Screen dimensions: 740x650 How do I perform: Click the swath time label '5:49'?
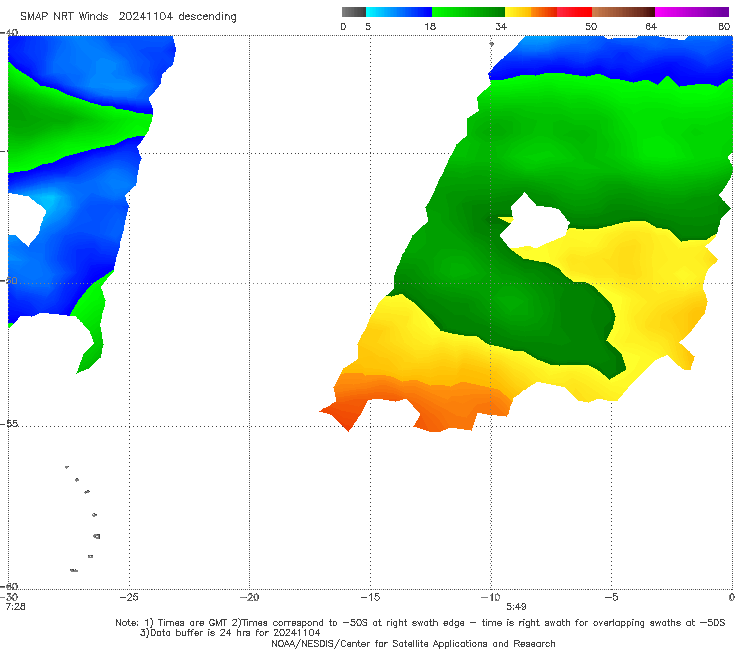click(x=516, y=607)
